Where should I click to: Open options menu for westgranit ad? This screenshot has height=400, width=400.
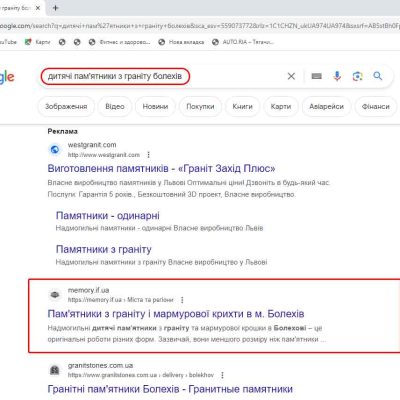[148, 155]
